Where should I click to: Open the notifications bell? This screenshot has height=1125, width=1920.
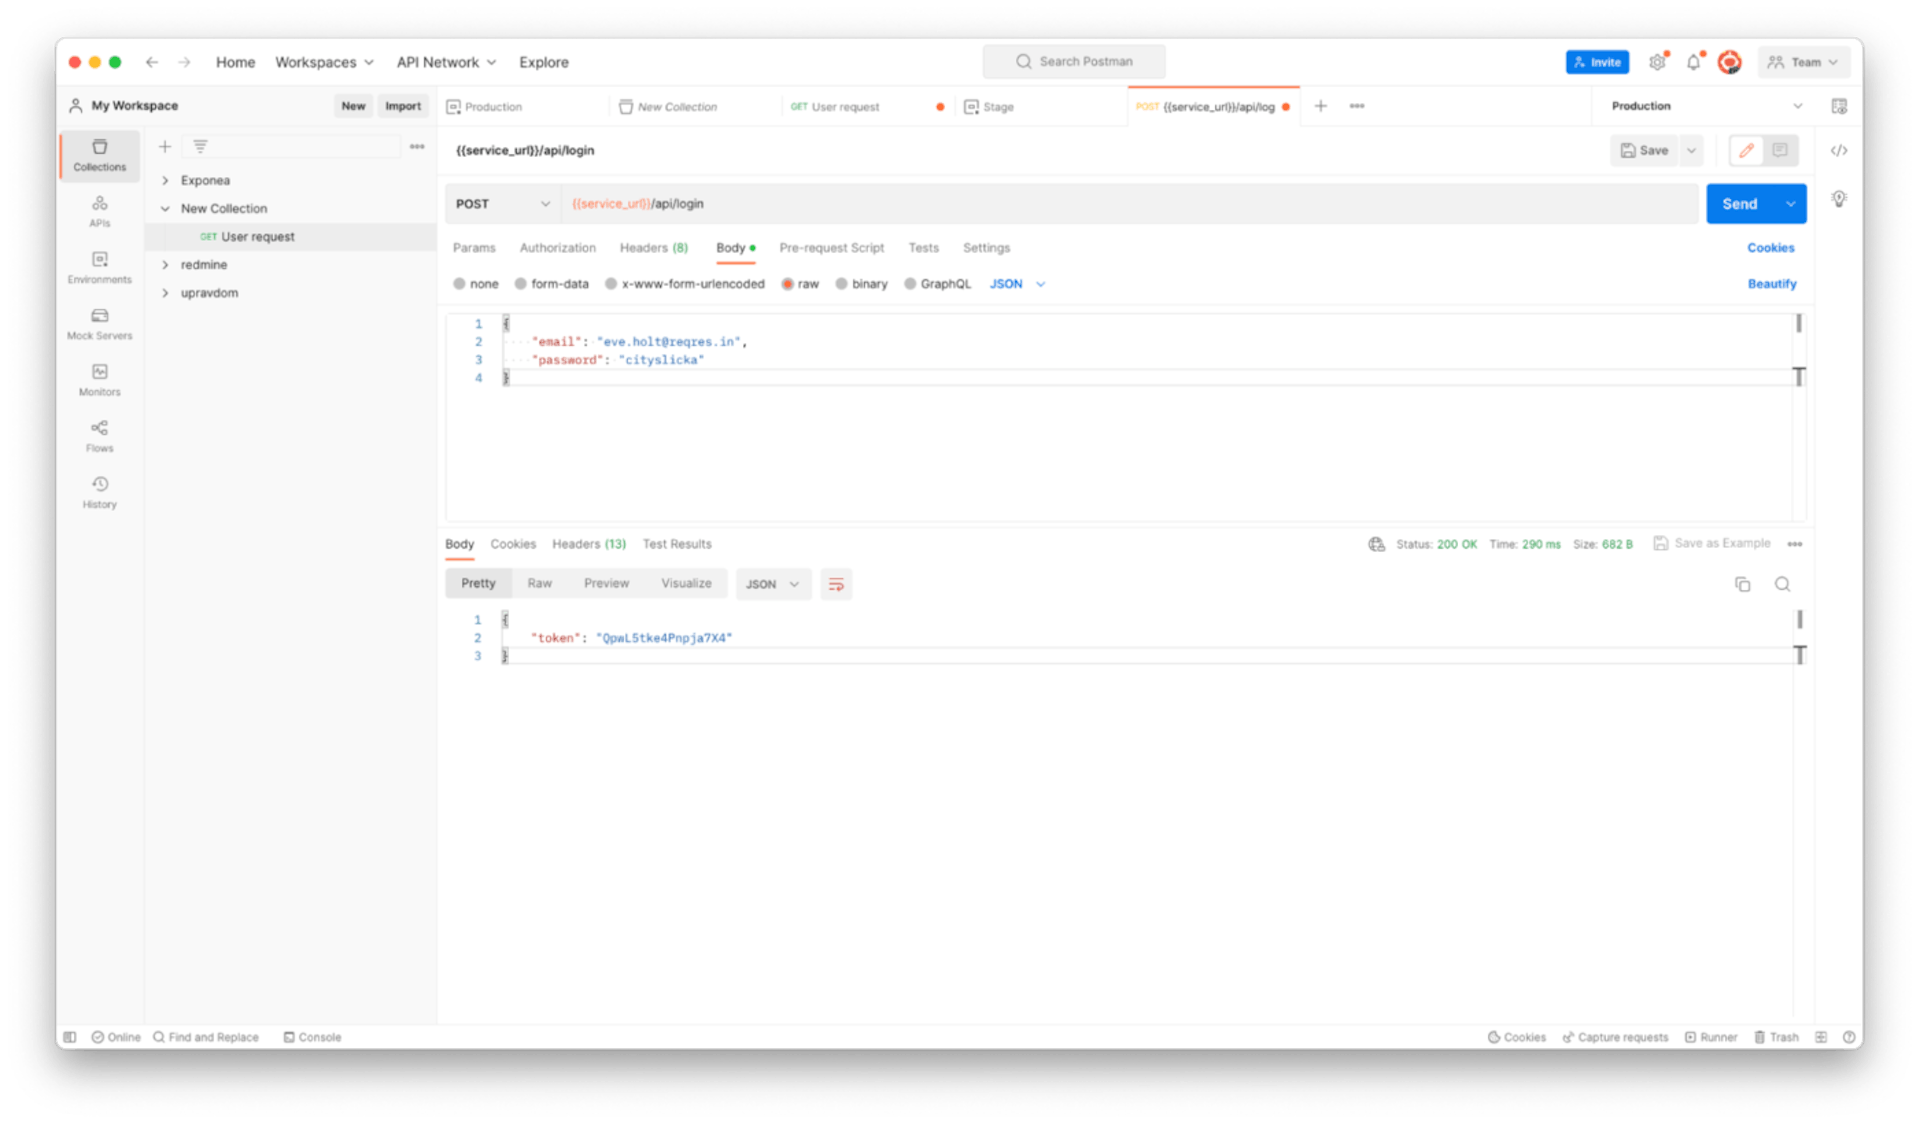1693,61
